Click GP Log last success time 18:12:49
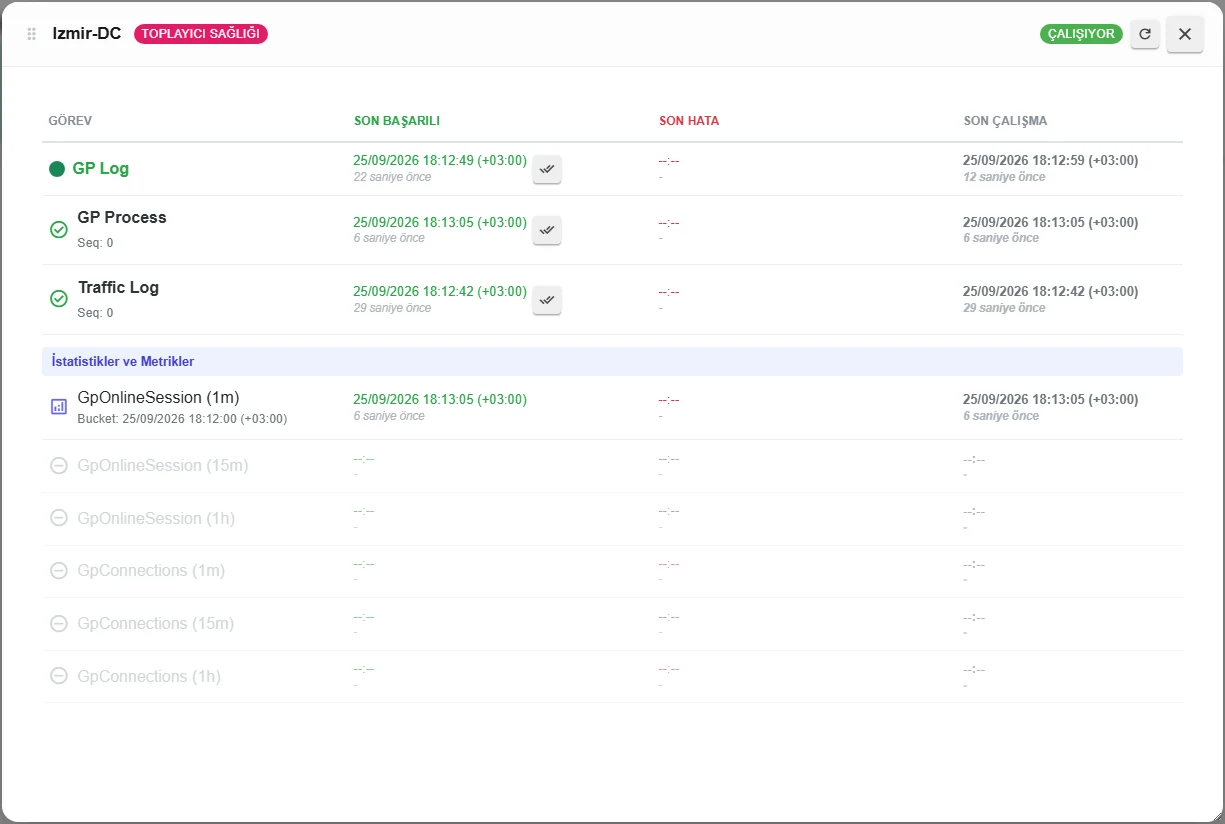This screenshot has height=824, width=1225. click(440, 160)
